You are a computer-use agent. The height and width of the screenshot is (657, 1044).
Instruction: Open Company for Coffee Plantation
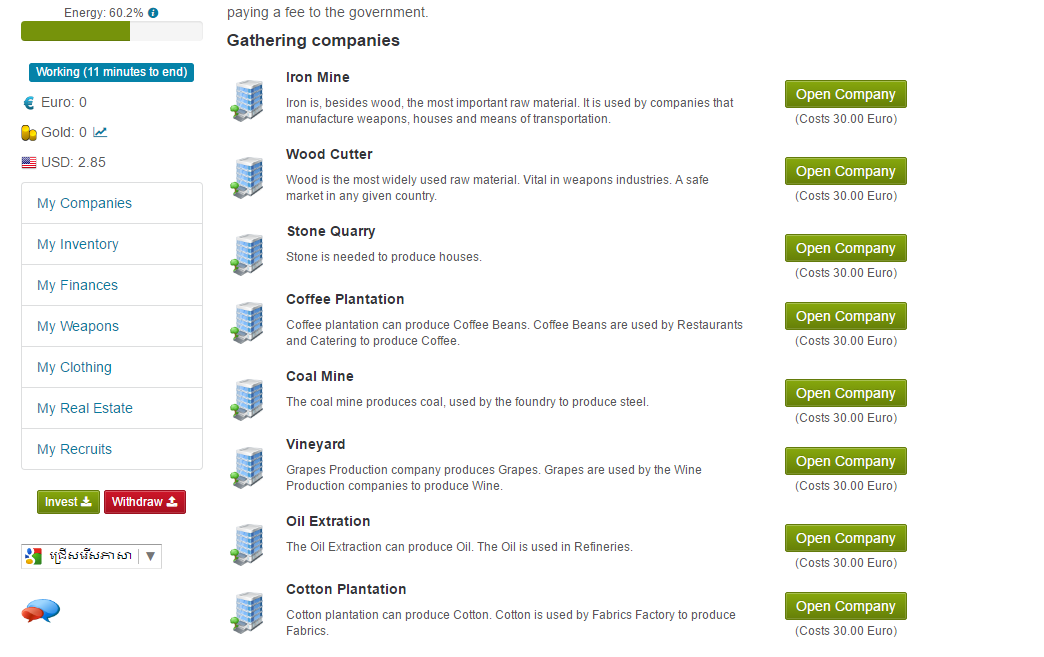coord(845,316)
